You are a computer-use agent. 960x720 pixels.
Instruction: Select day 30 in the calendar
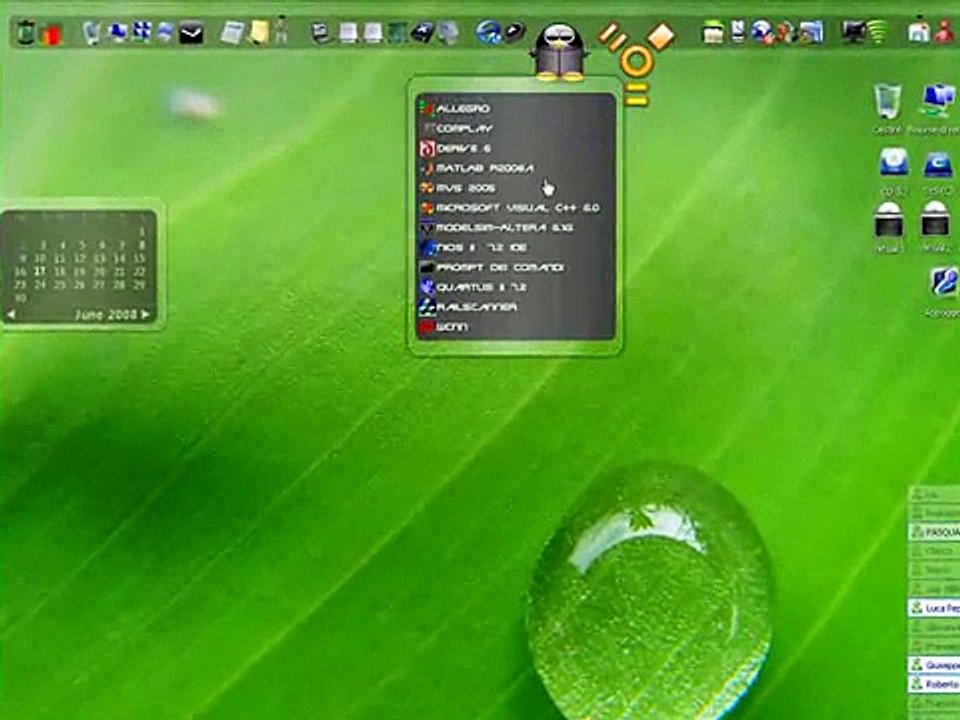click(x=20, y=298)
